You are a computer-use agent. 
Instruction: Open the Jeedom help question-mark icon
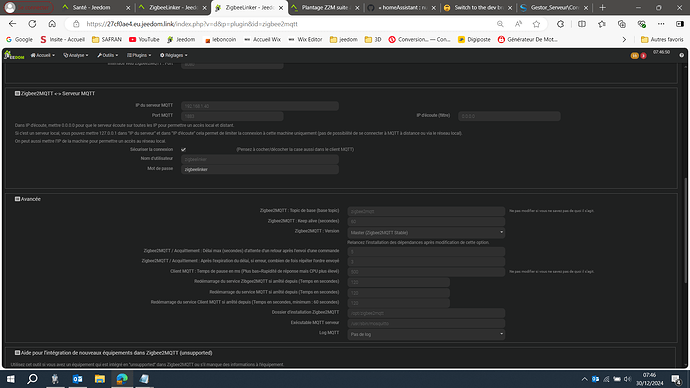pyautogui.click(x=681, y=55)
